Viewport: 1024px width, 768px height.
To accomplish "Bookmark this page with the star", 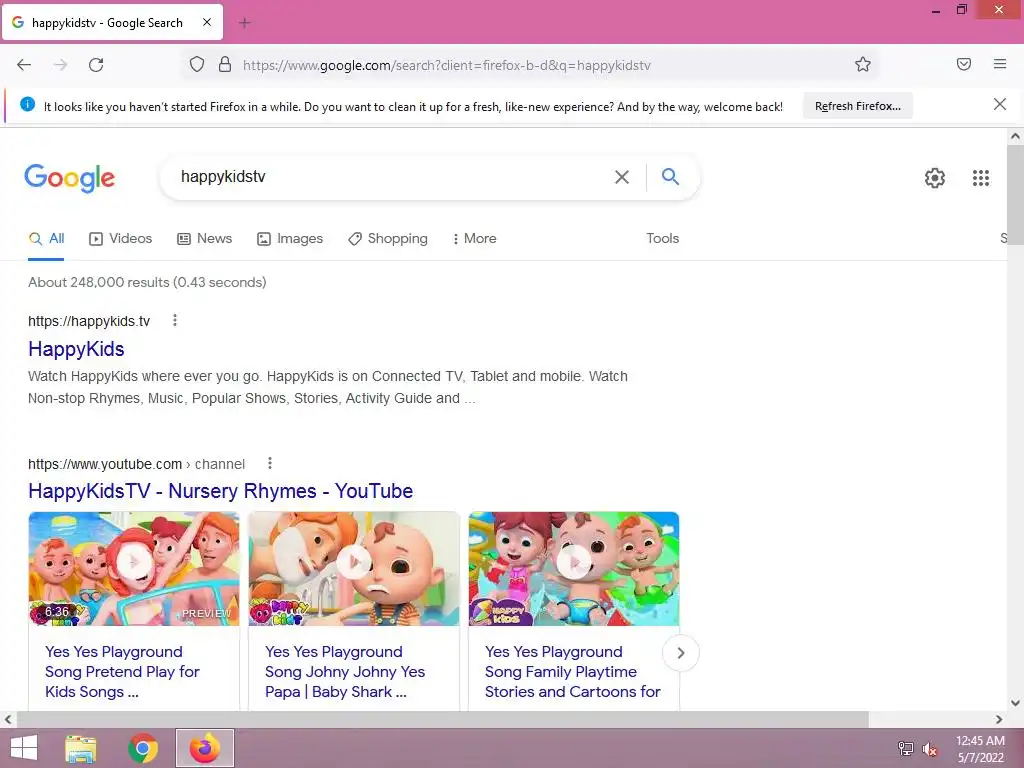I will pos(863,64).
